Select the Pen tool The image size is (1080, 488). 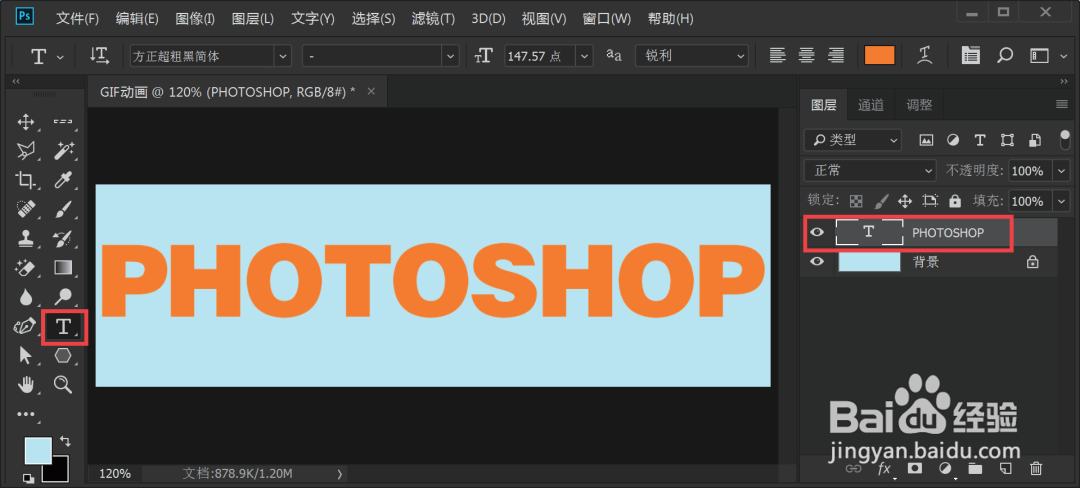[25, 326]
